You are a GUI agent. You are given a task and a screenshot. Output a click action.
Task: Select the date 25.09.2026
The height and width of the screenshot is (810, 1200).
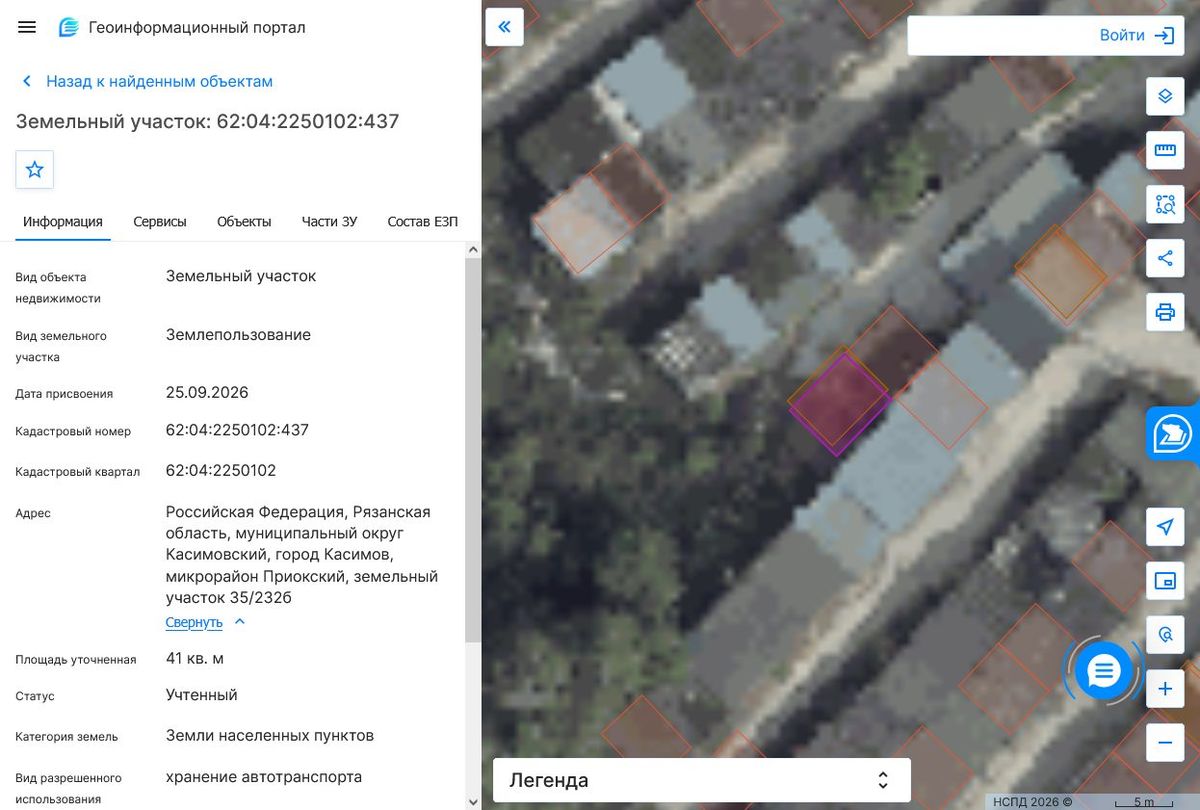point(207,392)
